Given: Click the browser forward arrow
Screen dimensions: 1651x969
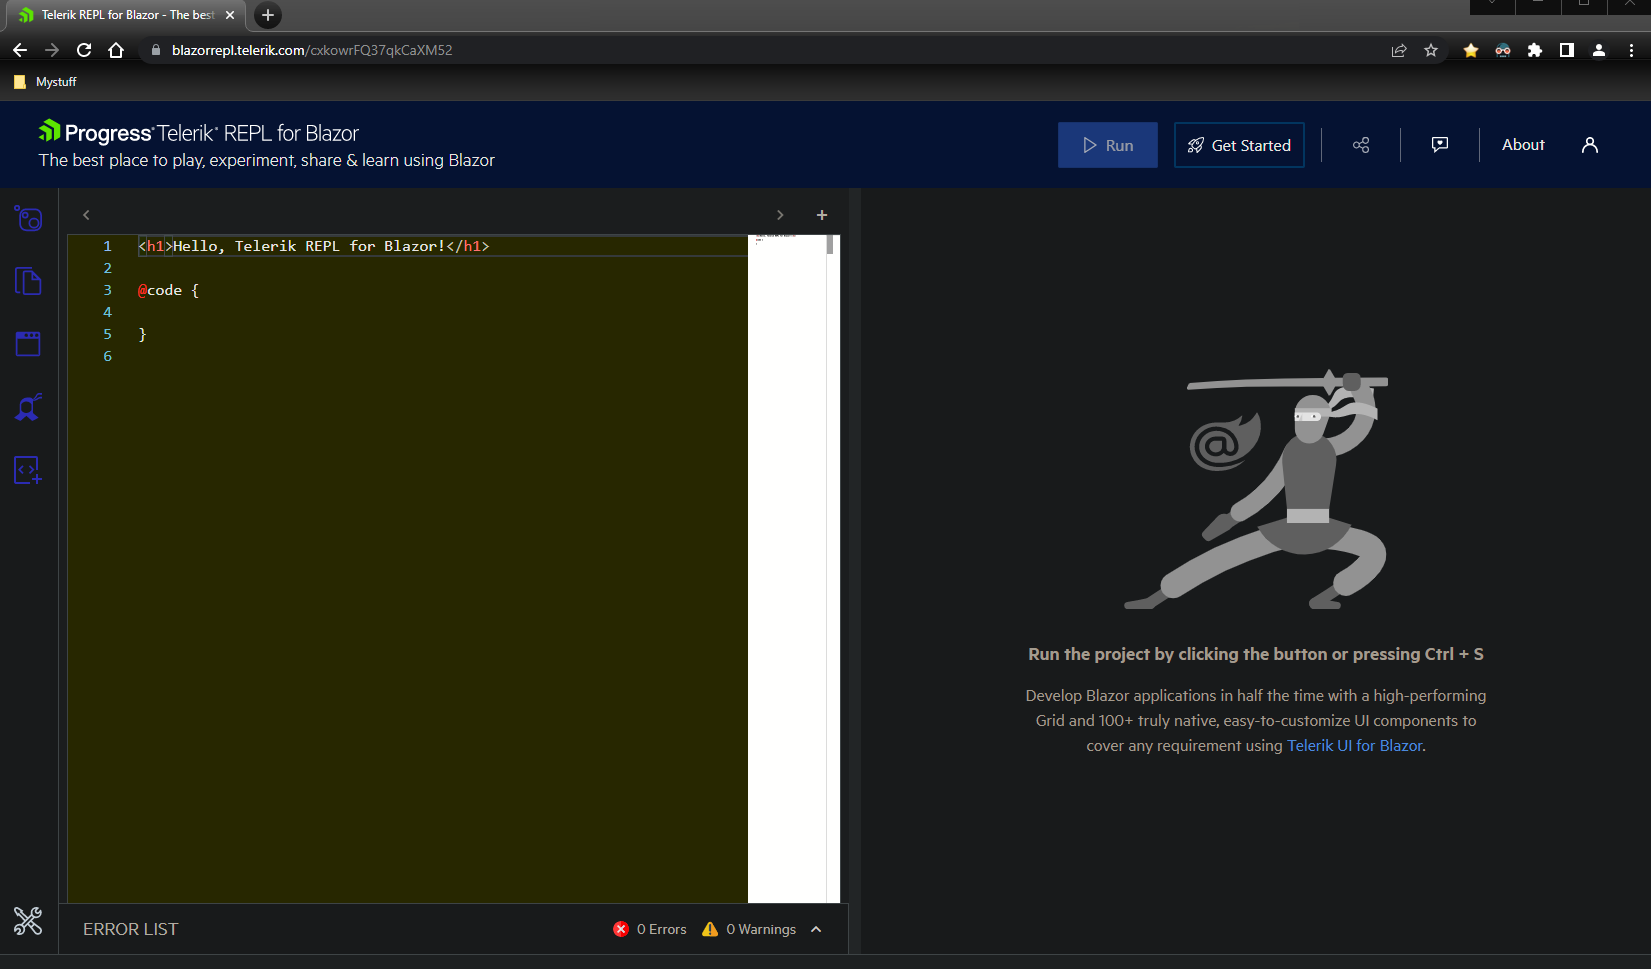Looking at the screenshot, I should [x=52, y=50].
